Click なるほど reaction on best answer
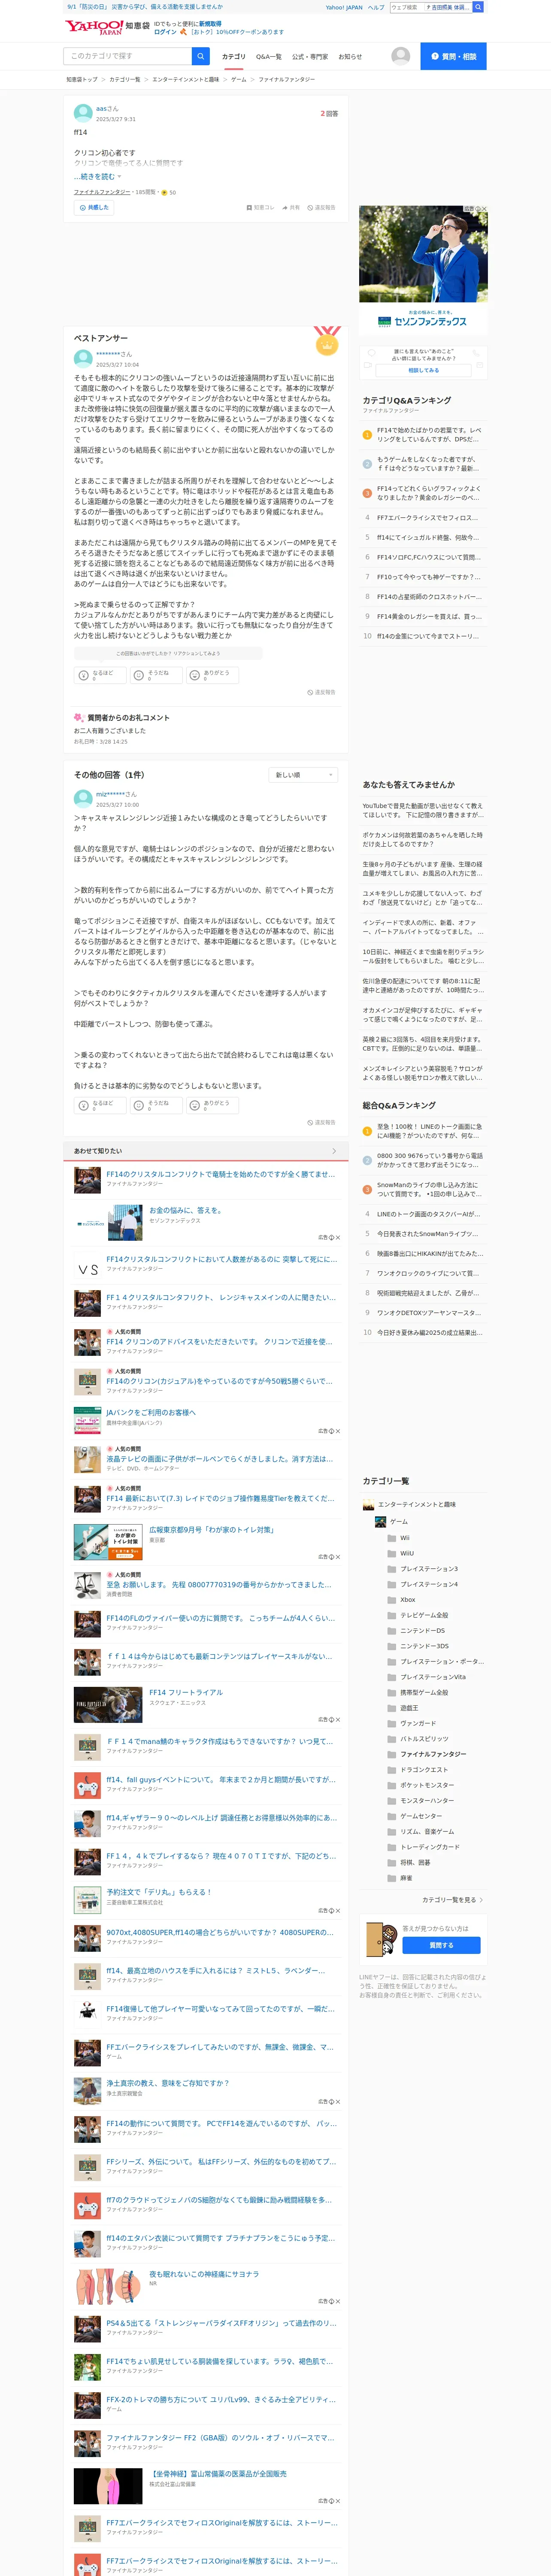Viewport: 551px width, 2576px height. click(99, 675)
